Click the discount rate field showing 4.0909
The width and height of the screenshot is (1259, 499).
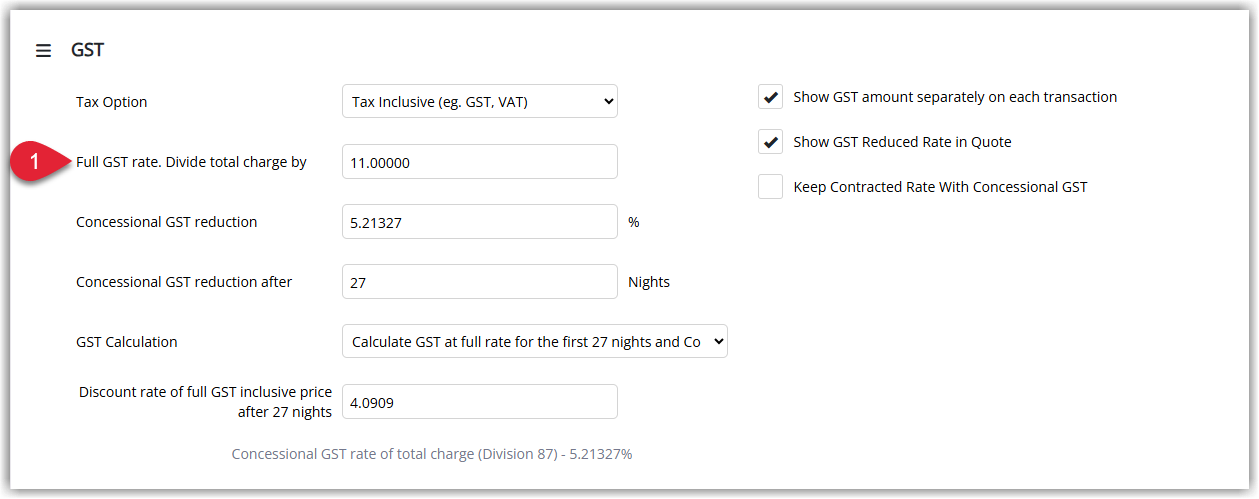pyautogui.click(x=480, y=401)
